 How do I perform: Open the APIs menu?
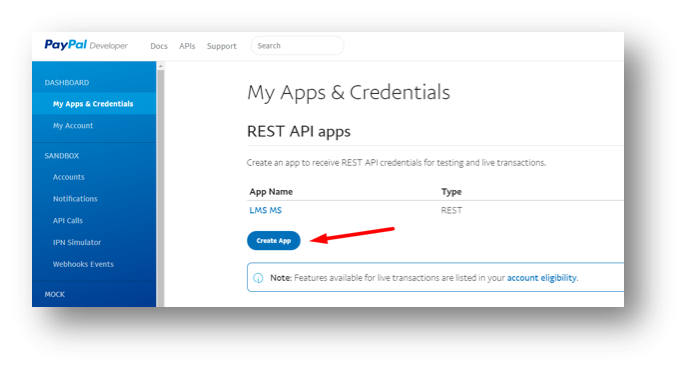[187, 46]
